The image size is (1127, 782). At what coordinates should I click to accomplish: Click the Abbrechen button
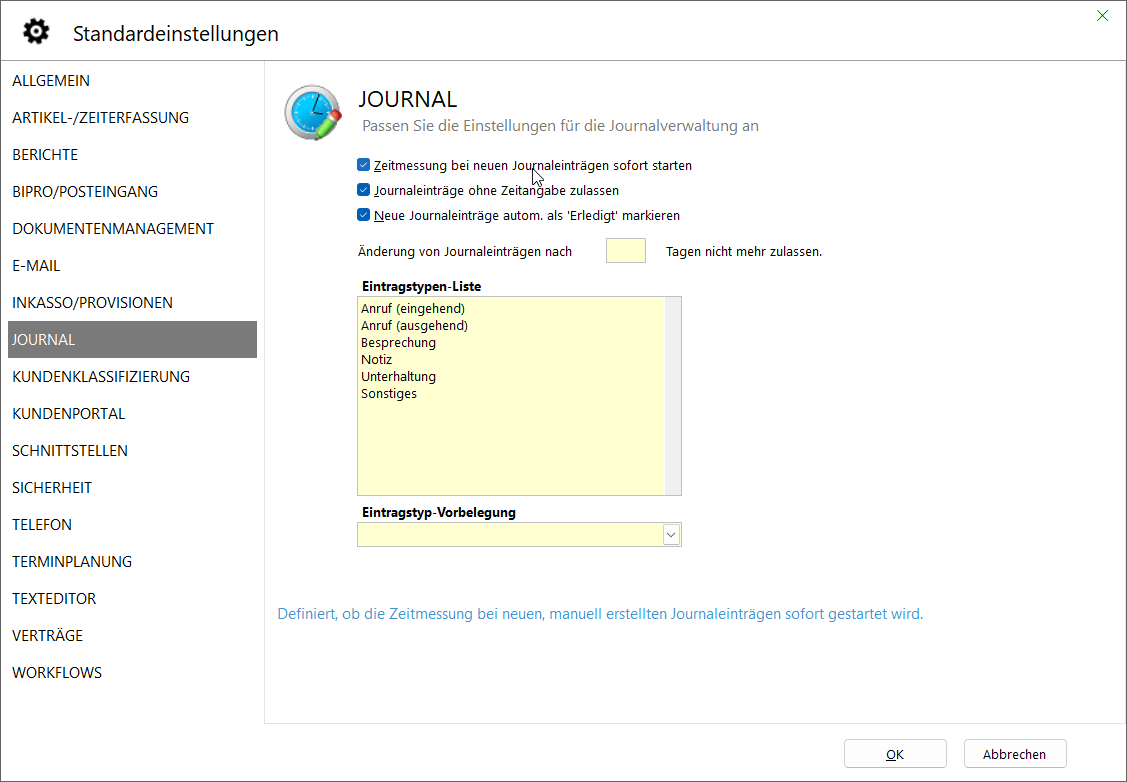[x=1014, y=754]
